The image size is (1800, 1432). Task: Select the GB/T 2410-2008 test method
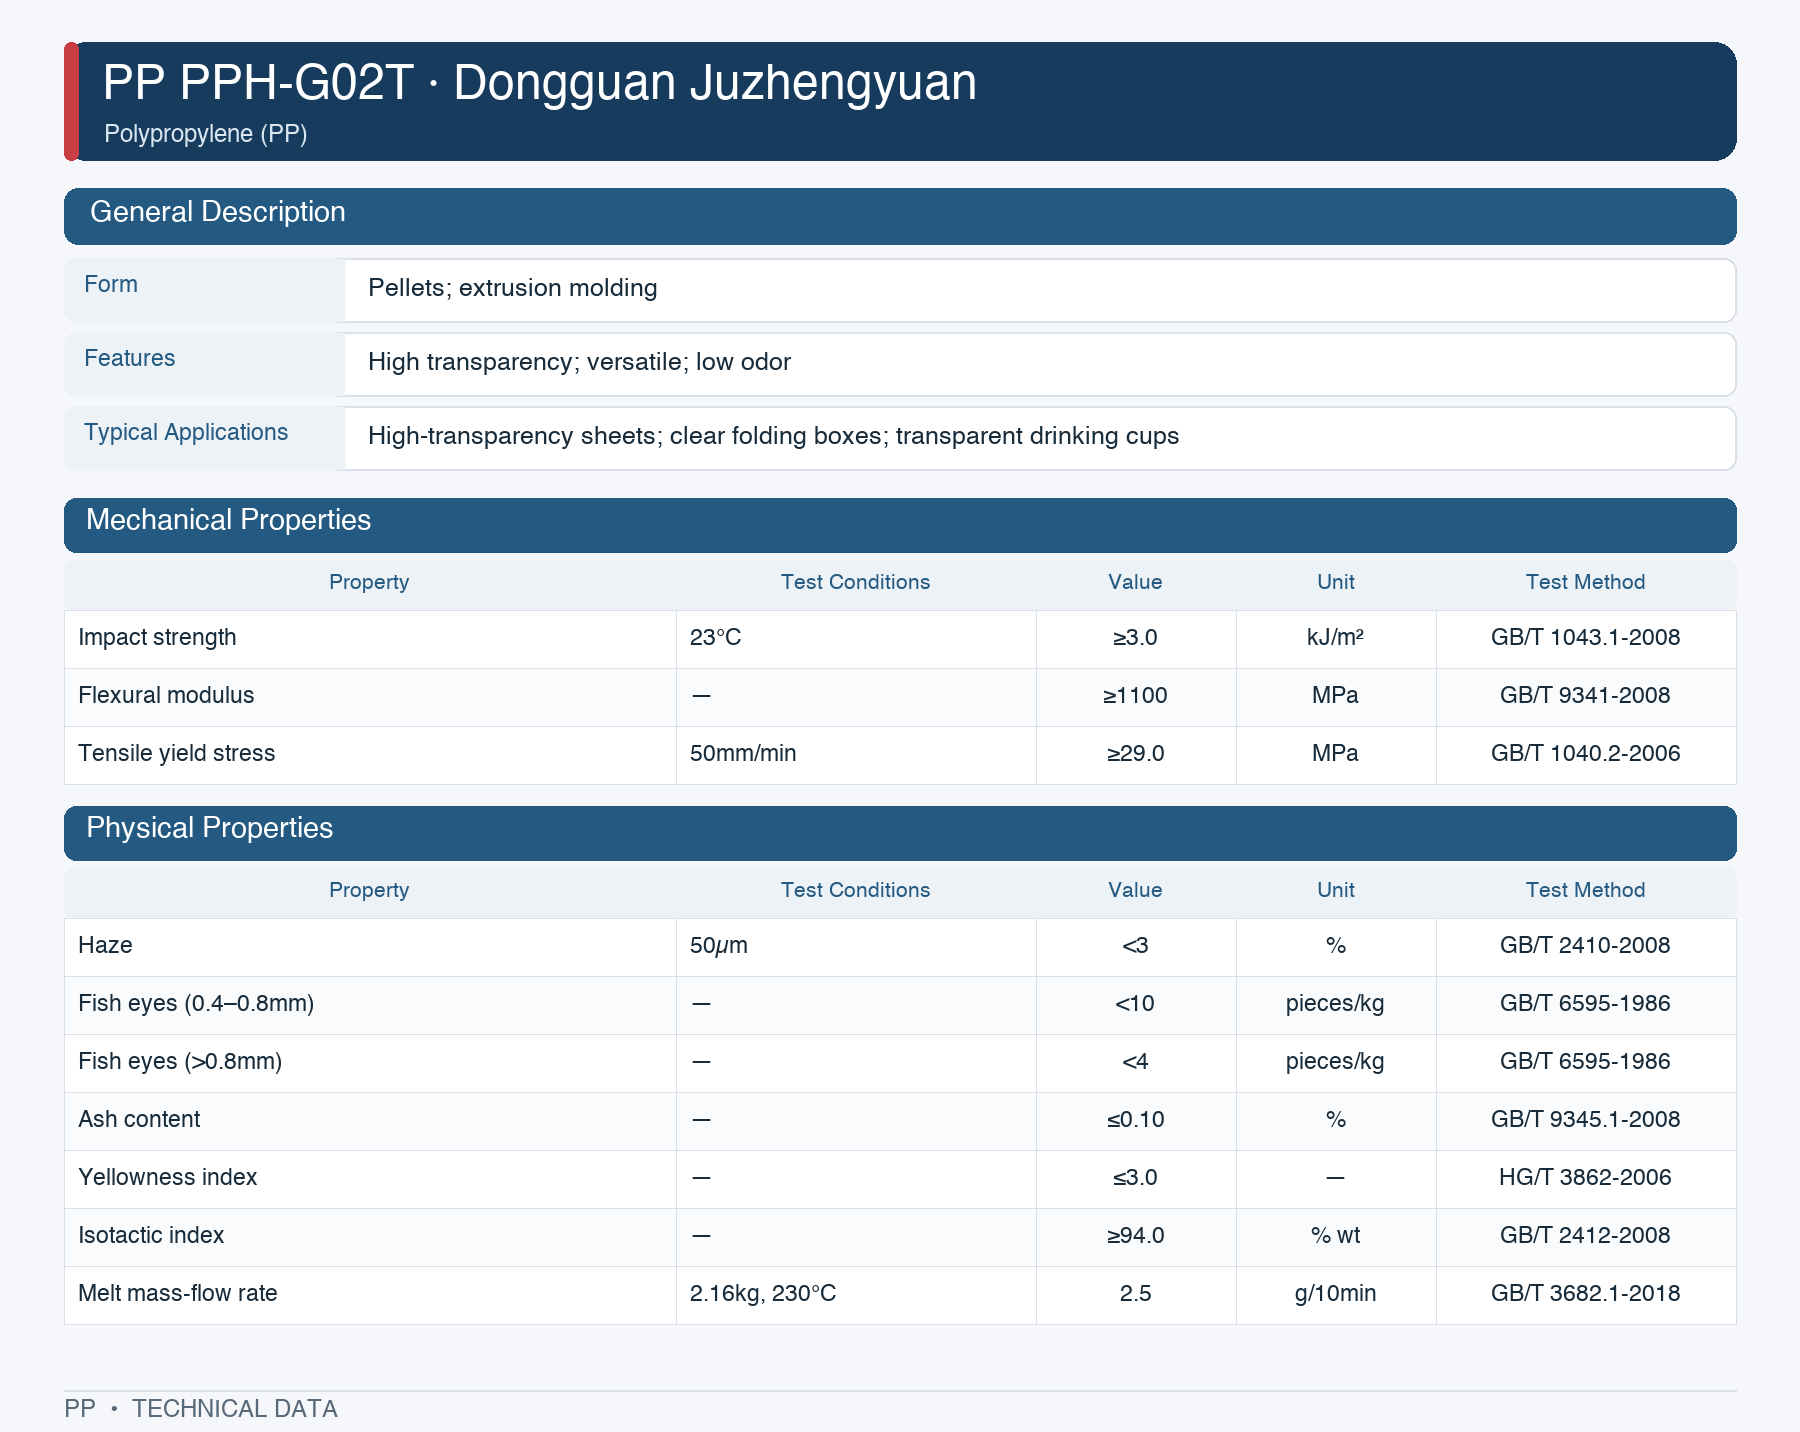pyautogui.click(x=1585, y=946)
